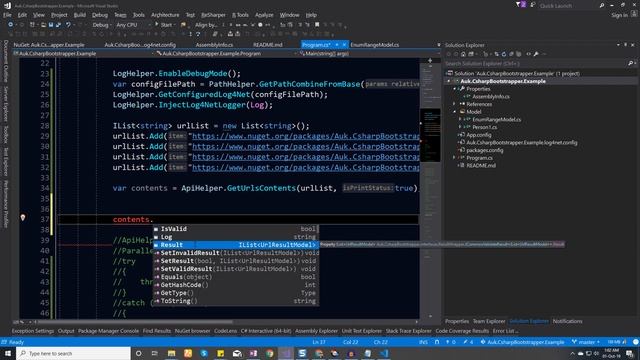Open the Analyze menu
Image resolution: width=640 pixels, height=360 pixels.
coord(264,15)
